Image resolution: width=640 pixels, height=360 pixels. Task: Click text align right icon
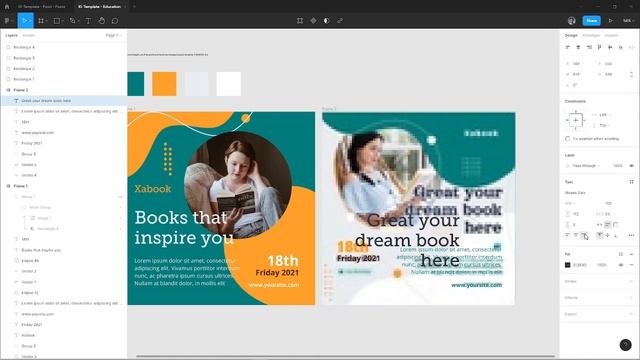click(x=584, y=235)
